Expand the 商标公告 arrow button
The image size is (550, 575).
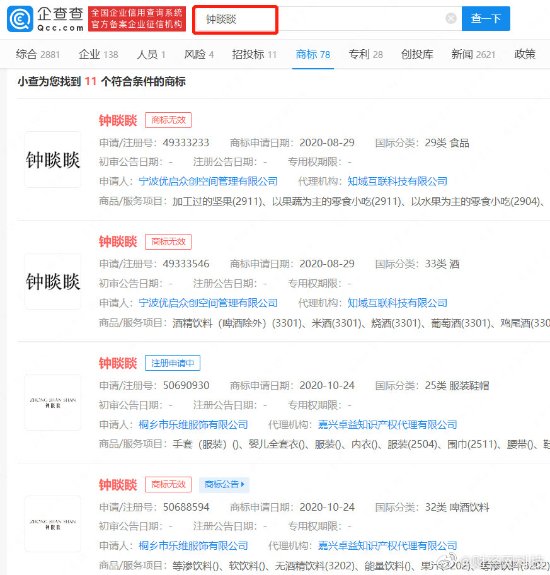(x=224, y=484)
